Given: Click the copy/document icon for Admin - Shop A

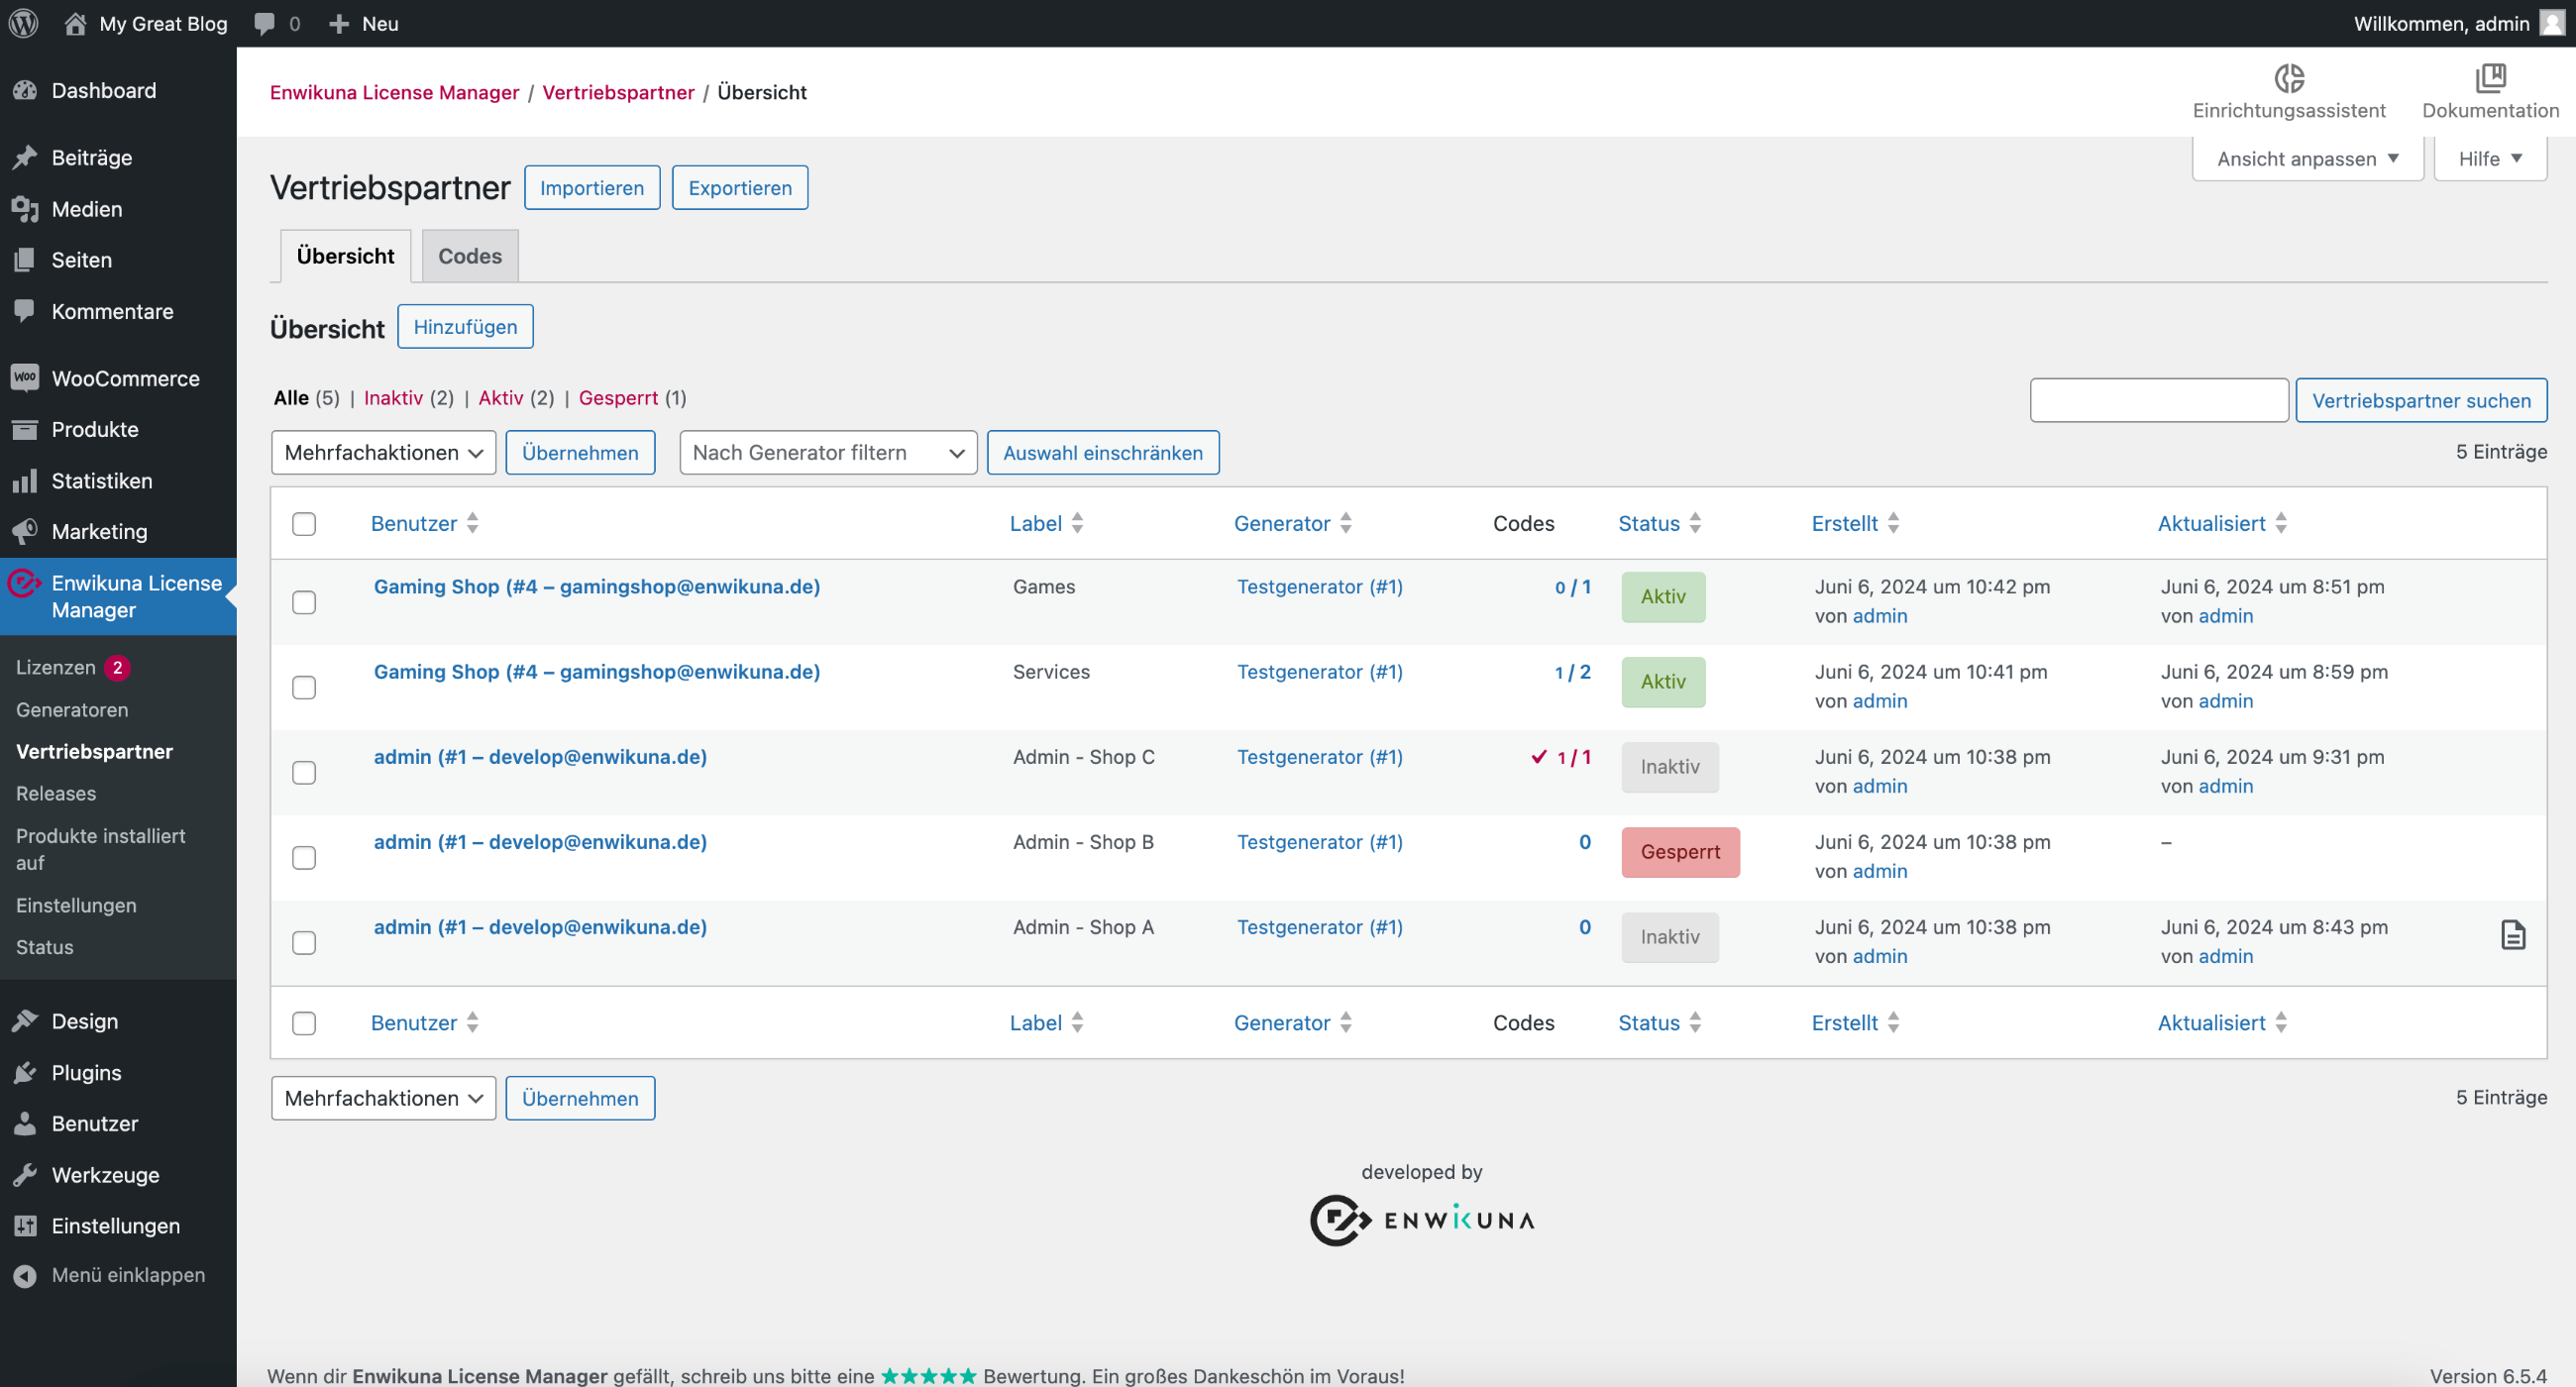Looking at the screenshot, I should click(x=2515, y=936).
